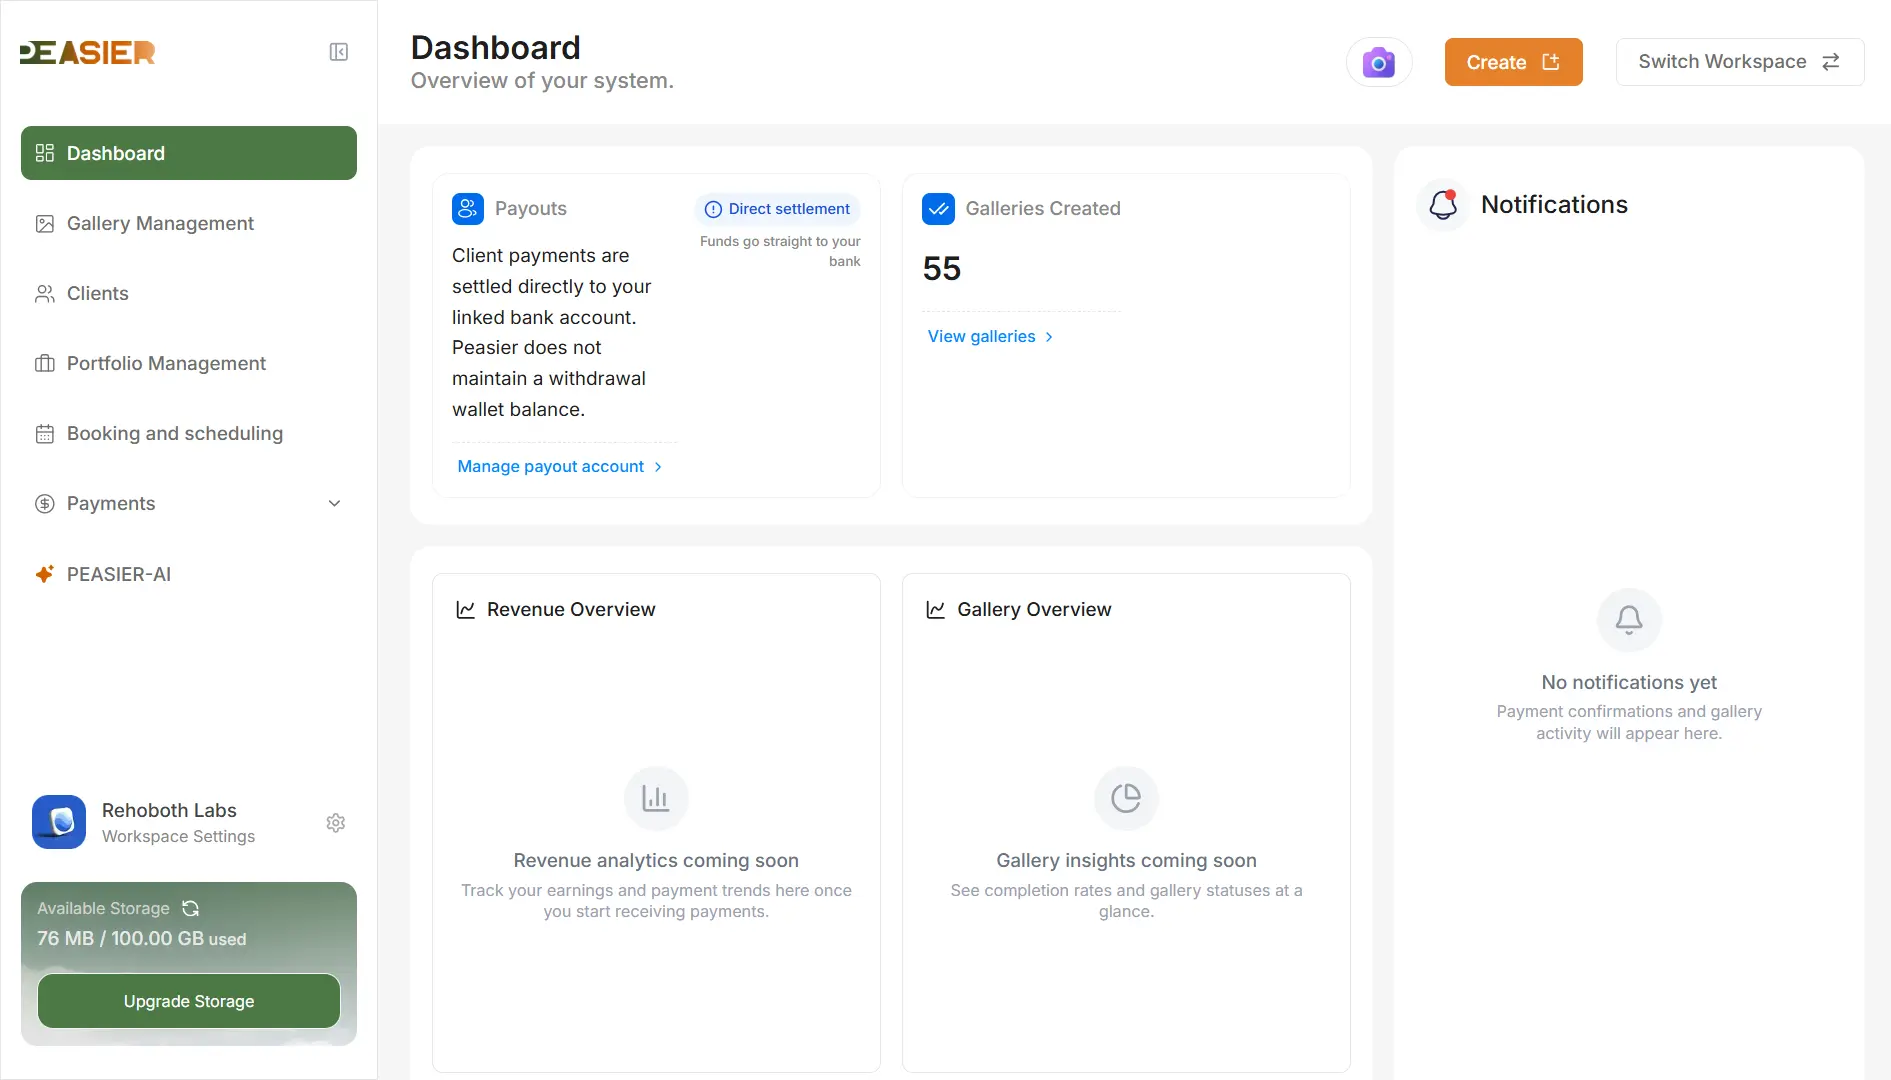The image size is (1891, 1080).
Task: Click the Direct settlement badge
Action: point(777,209)
